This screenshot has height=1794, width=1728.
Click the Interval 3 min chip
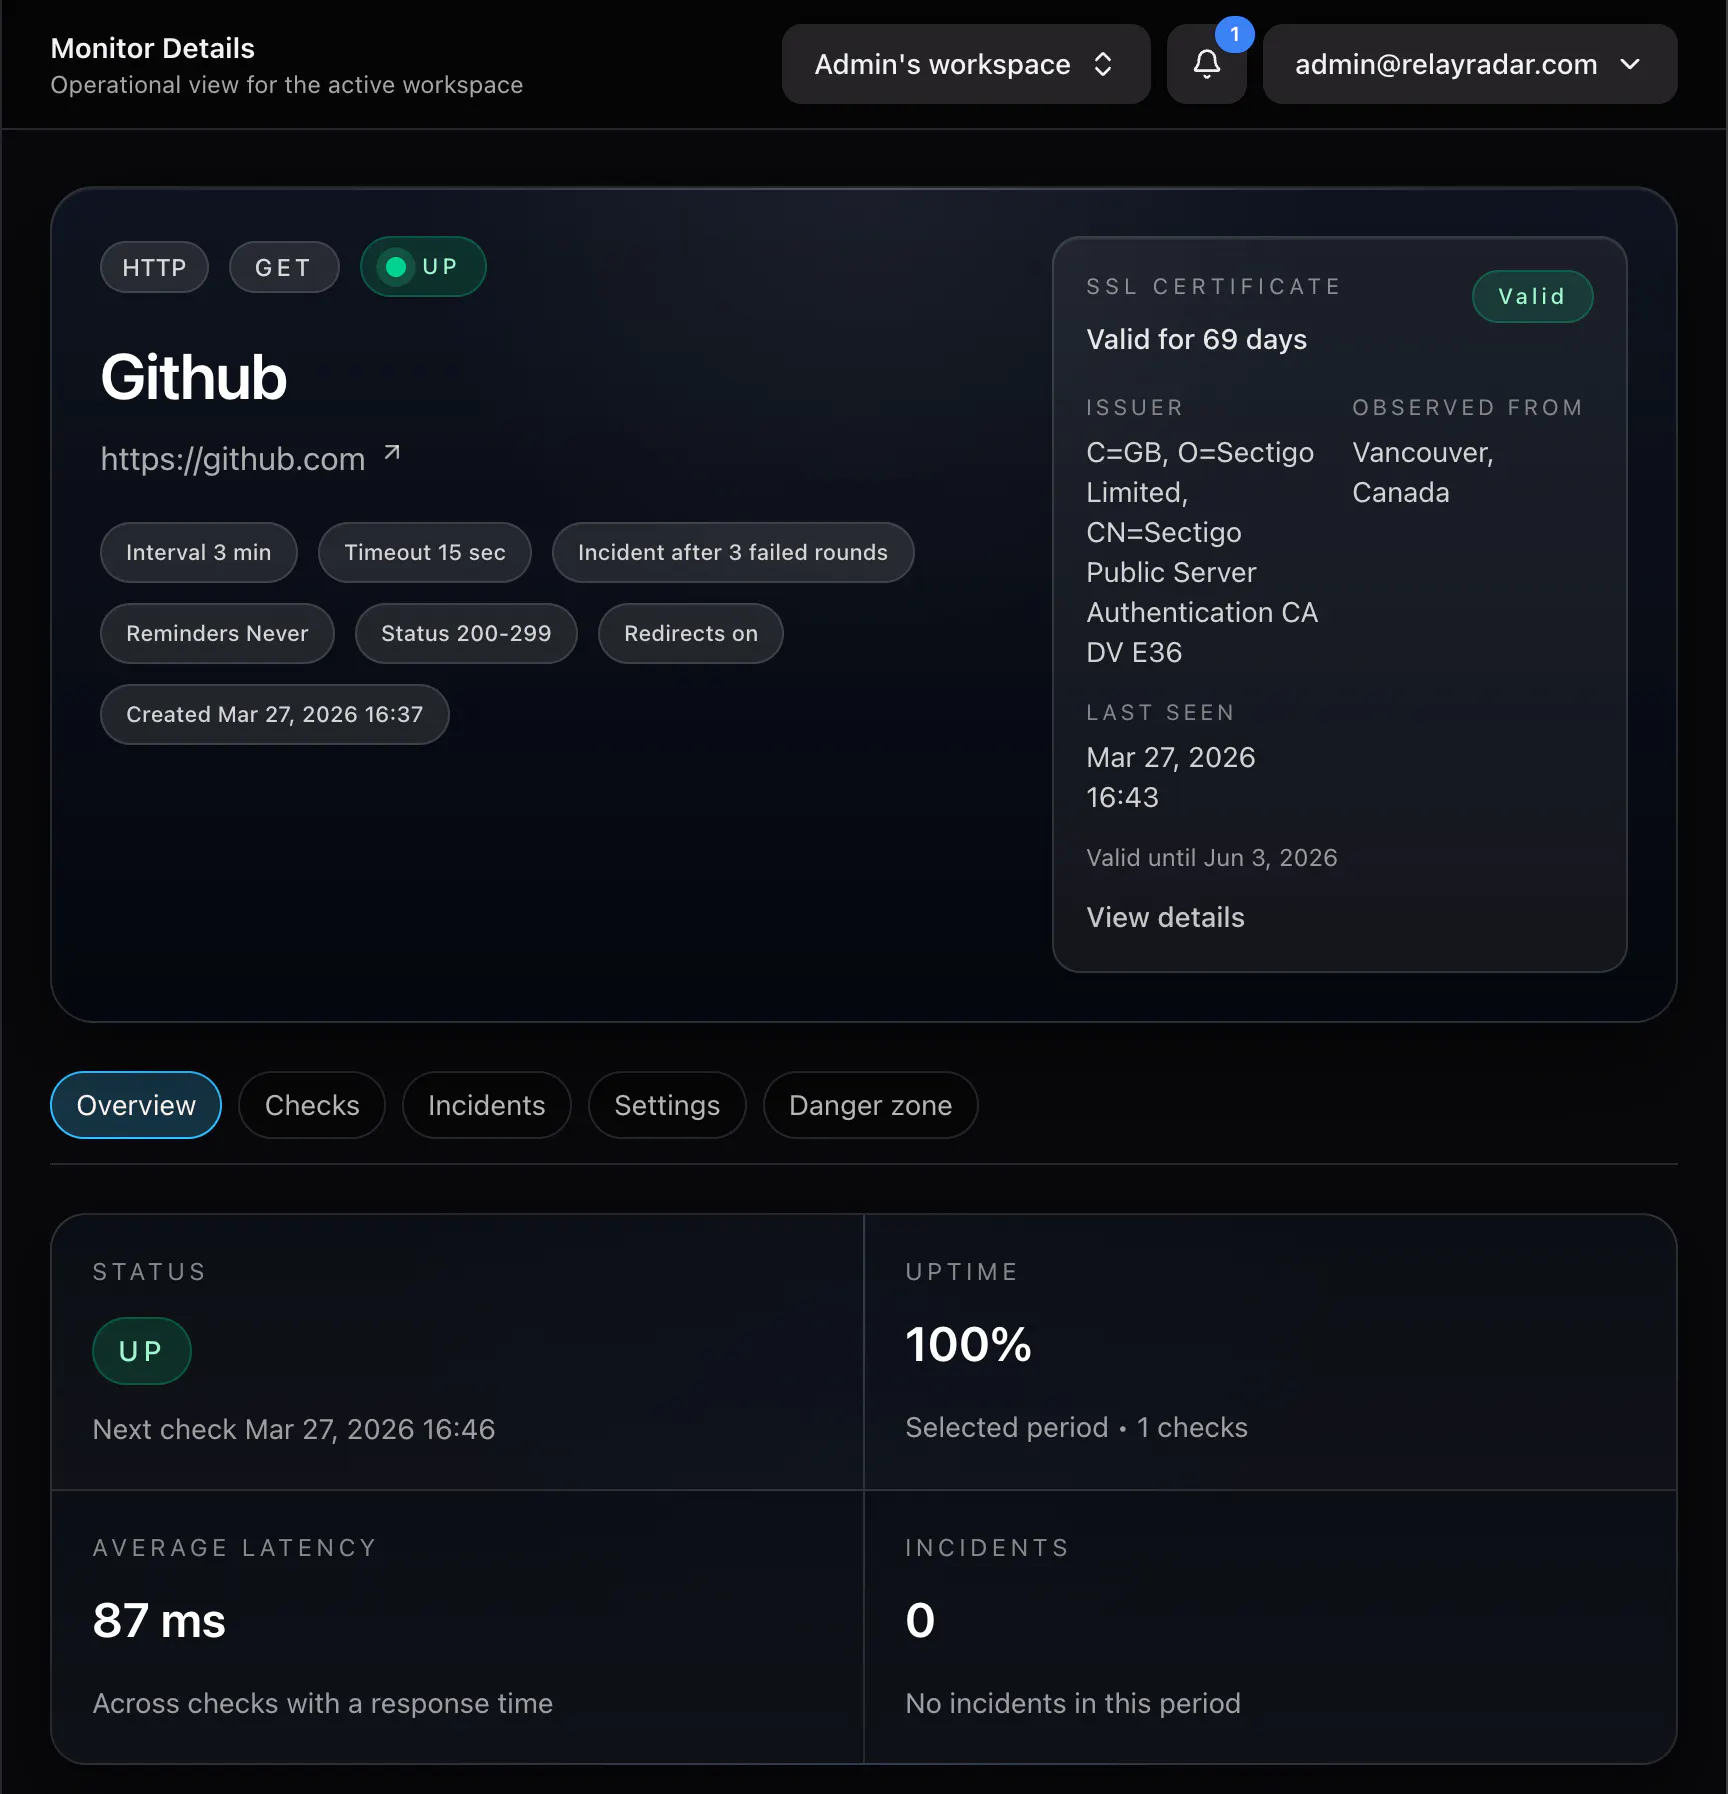point(199,553)
